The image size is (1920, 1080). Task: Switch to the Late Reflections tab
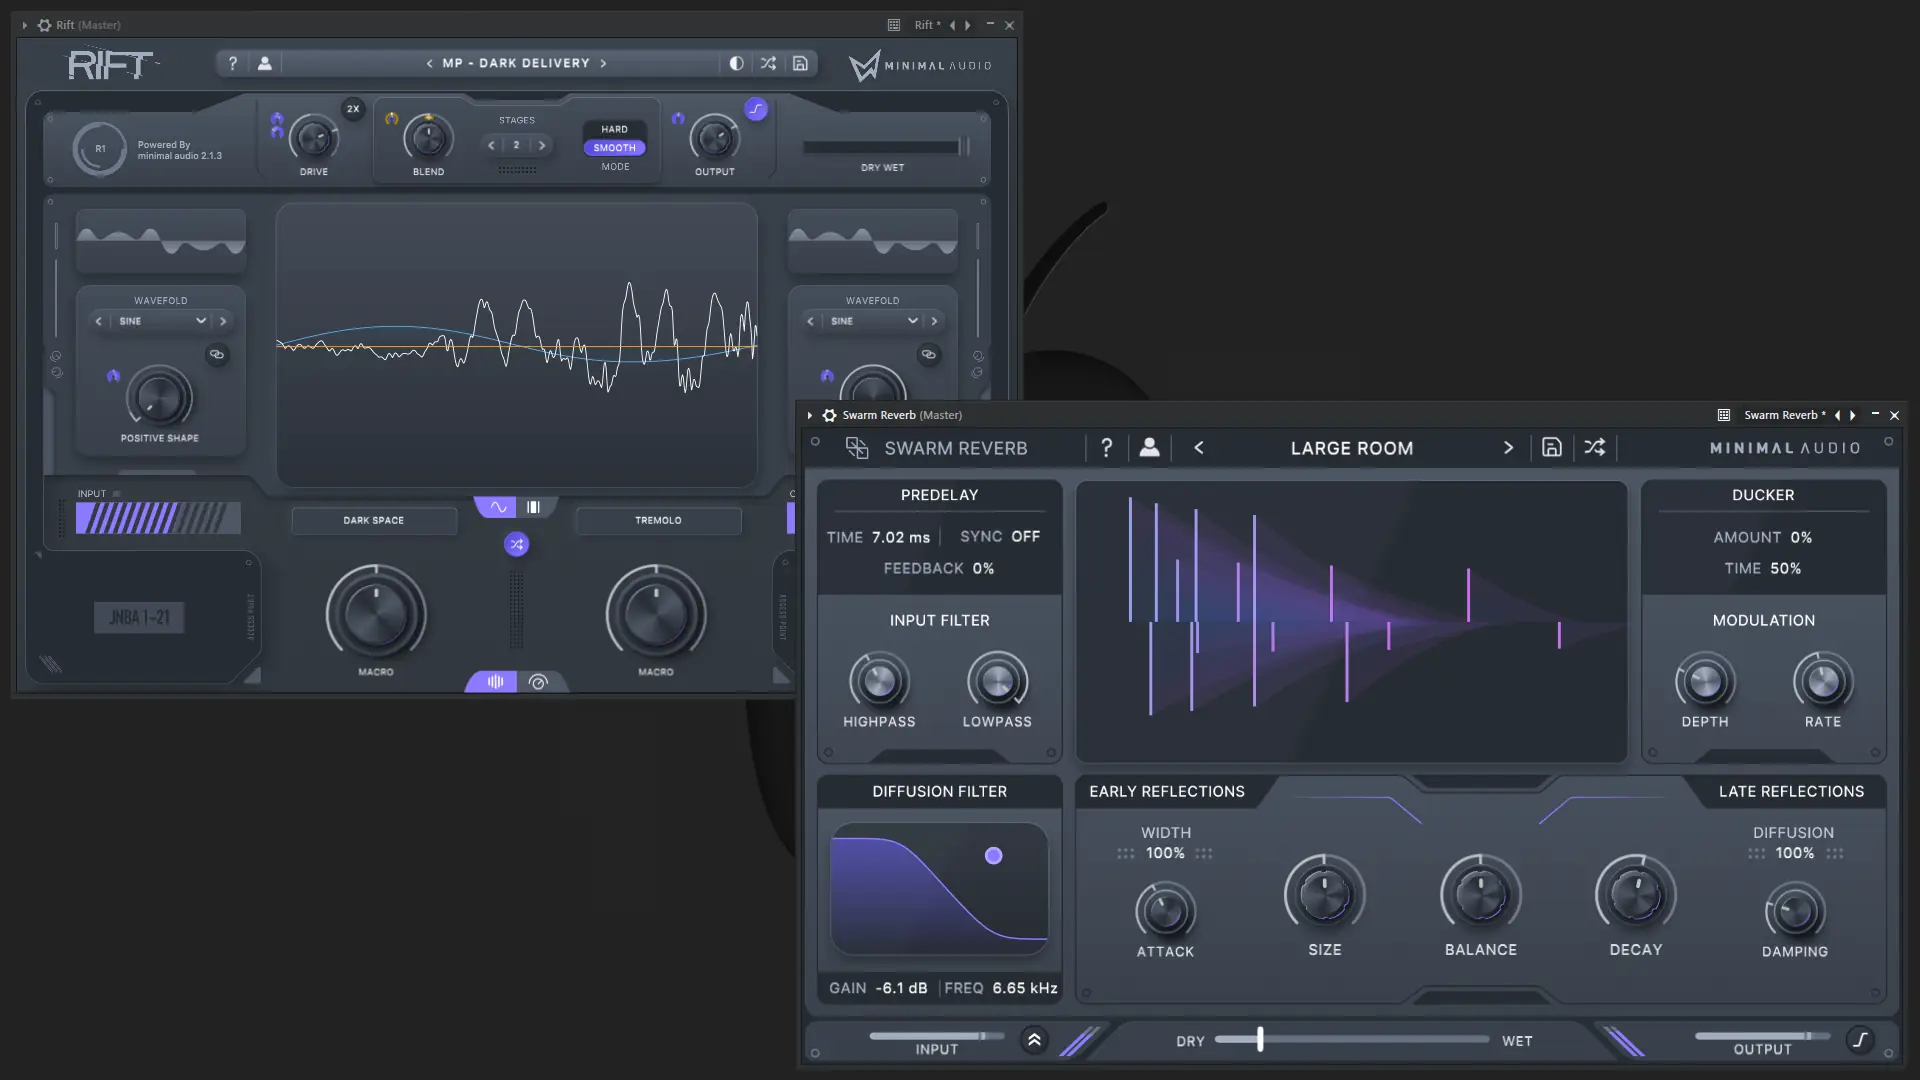[1790, 791]
